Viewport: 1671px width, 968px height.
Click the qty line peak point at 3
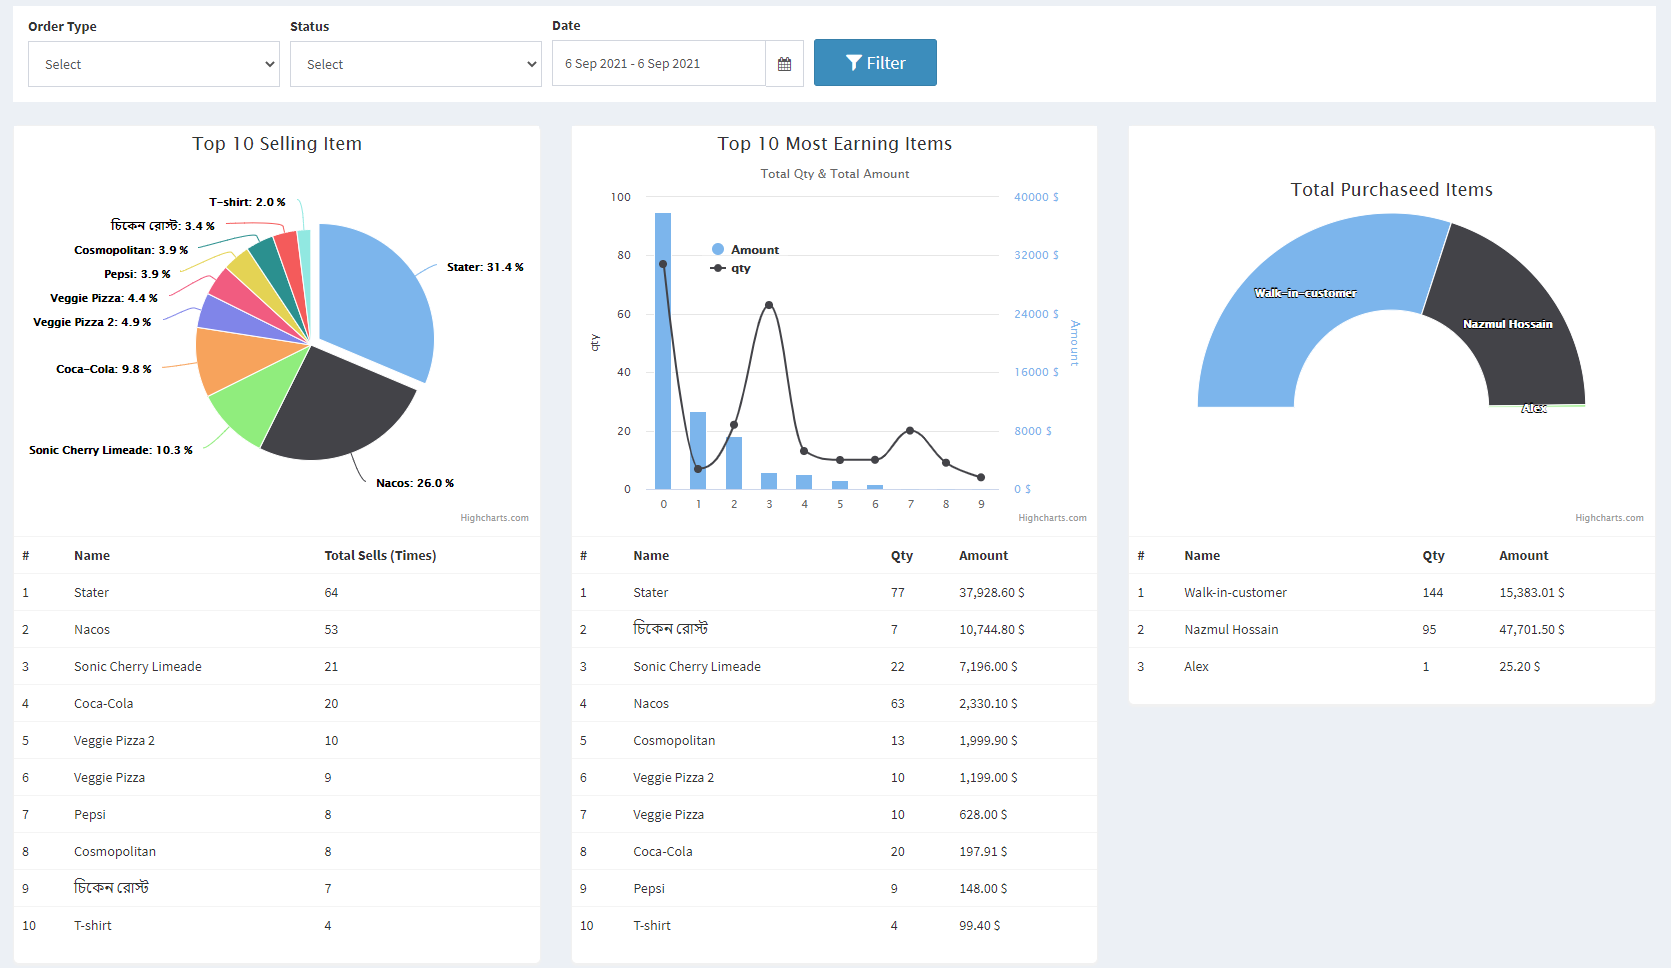769,305
